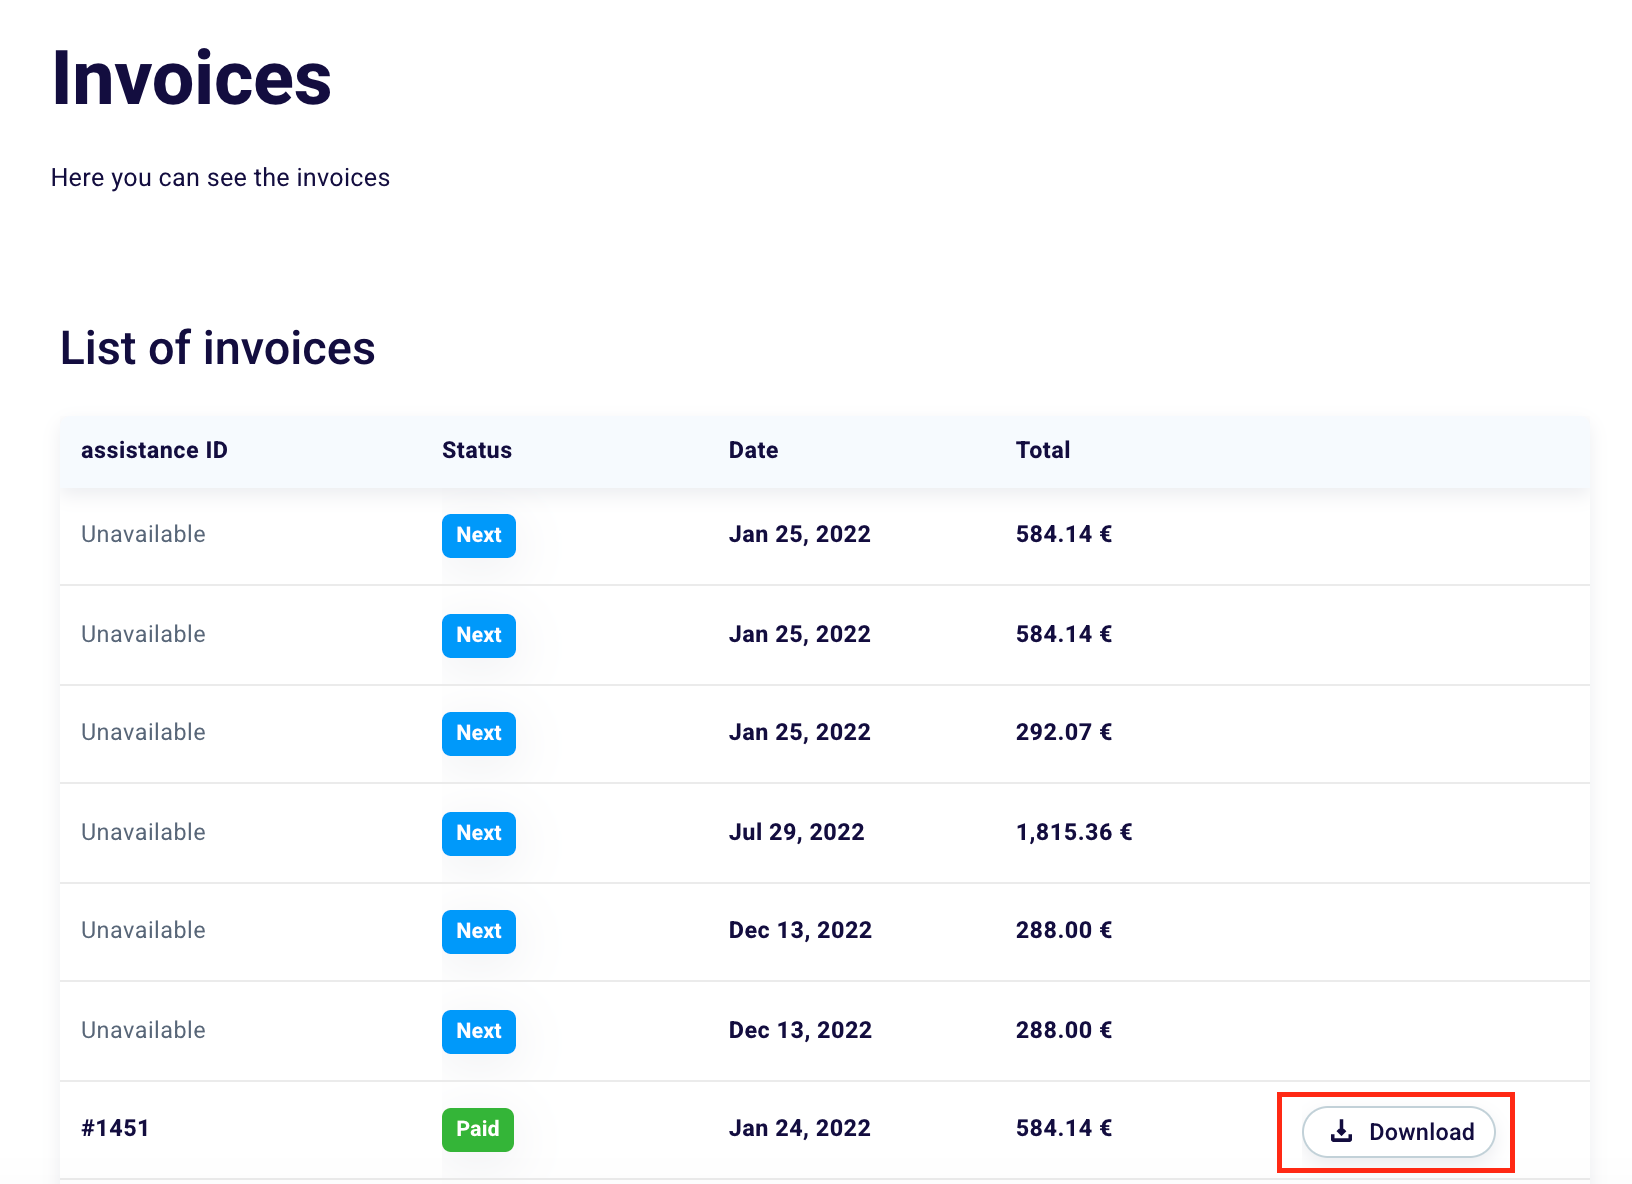Click the download arrow icon beside Download
1632x1184 pixels.
[x=1341, y=1131]
